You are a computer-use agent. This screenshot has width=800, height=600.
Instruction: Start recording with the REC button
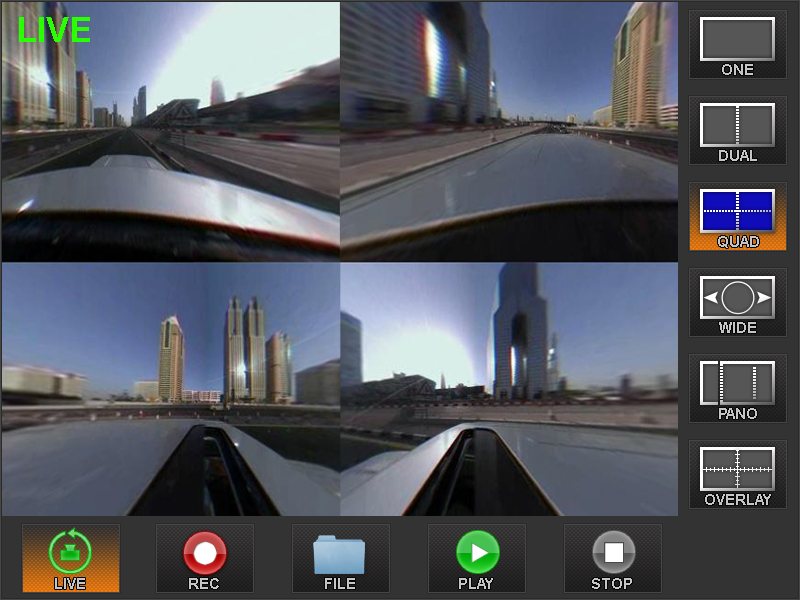pos(205,558)
